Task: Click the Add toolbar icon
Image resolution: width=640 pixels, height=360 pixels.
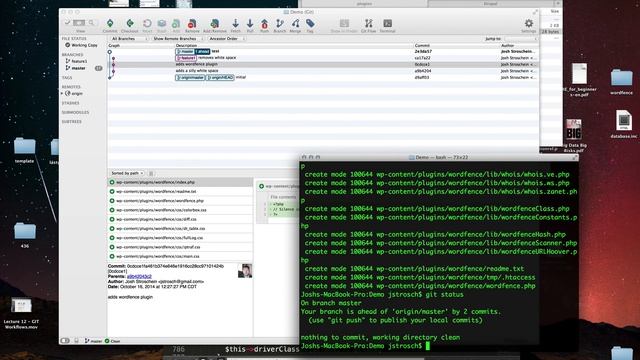Action: (x=176, y=25)
